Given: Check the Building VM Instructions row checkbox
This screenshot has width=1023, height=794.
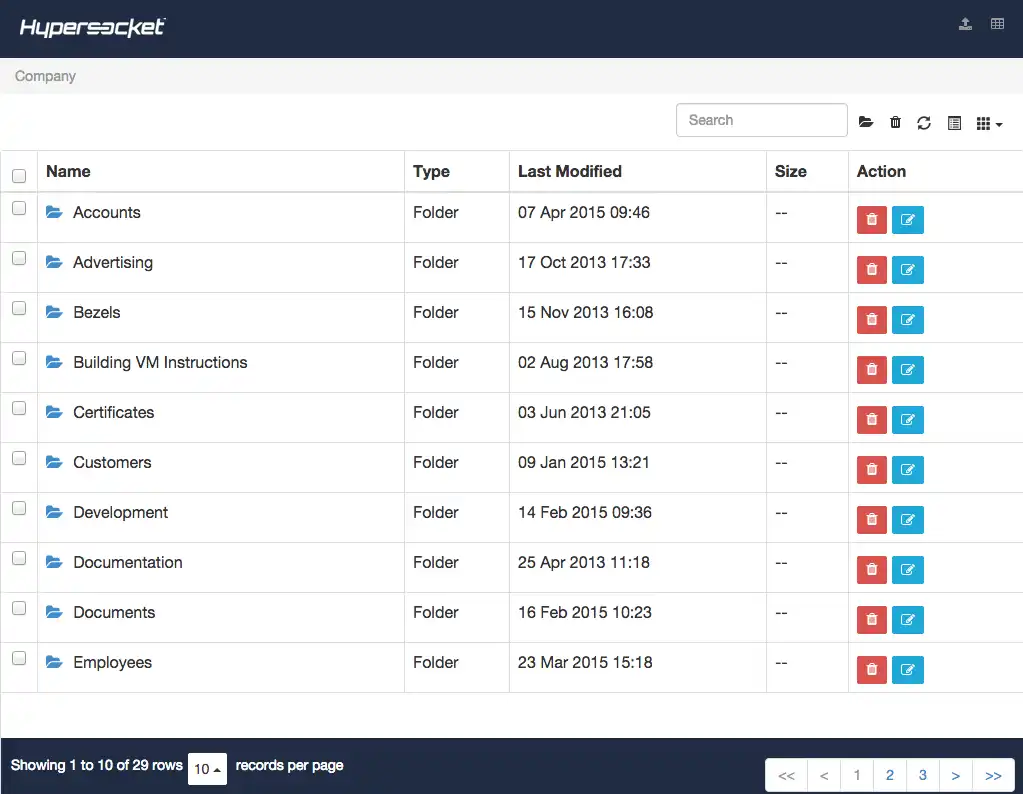Looking at the screenshot, I should tap(19, 358).
